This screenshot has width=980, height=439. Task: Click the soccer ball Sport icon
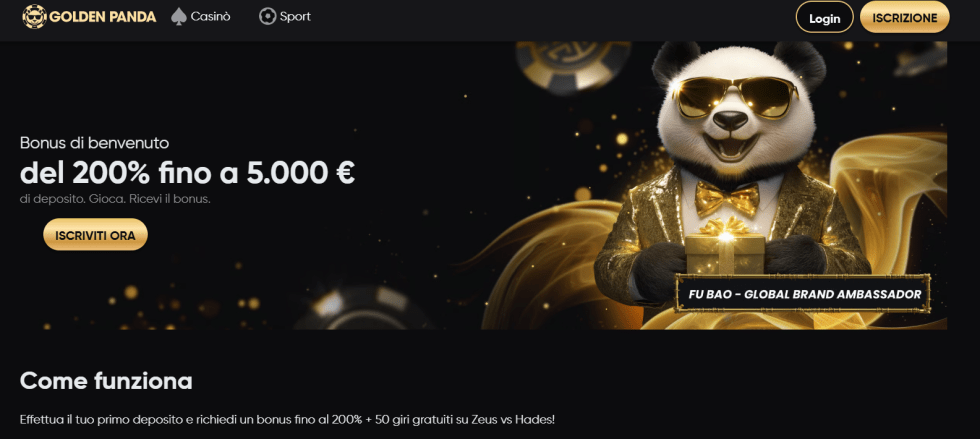click(268, 17)
